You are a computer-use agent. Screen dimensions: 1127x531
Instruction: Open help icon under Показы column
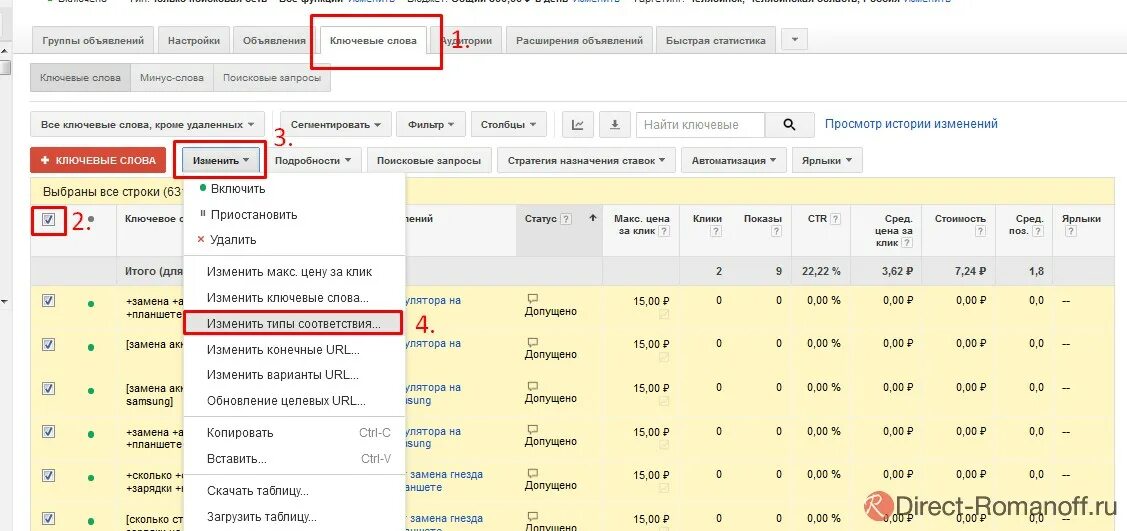coord(776,231)
